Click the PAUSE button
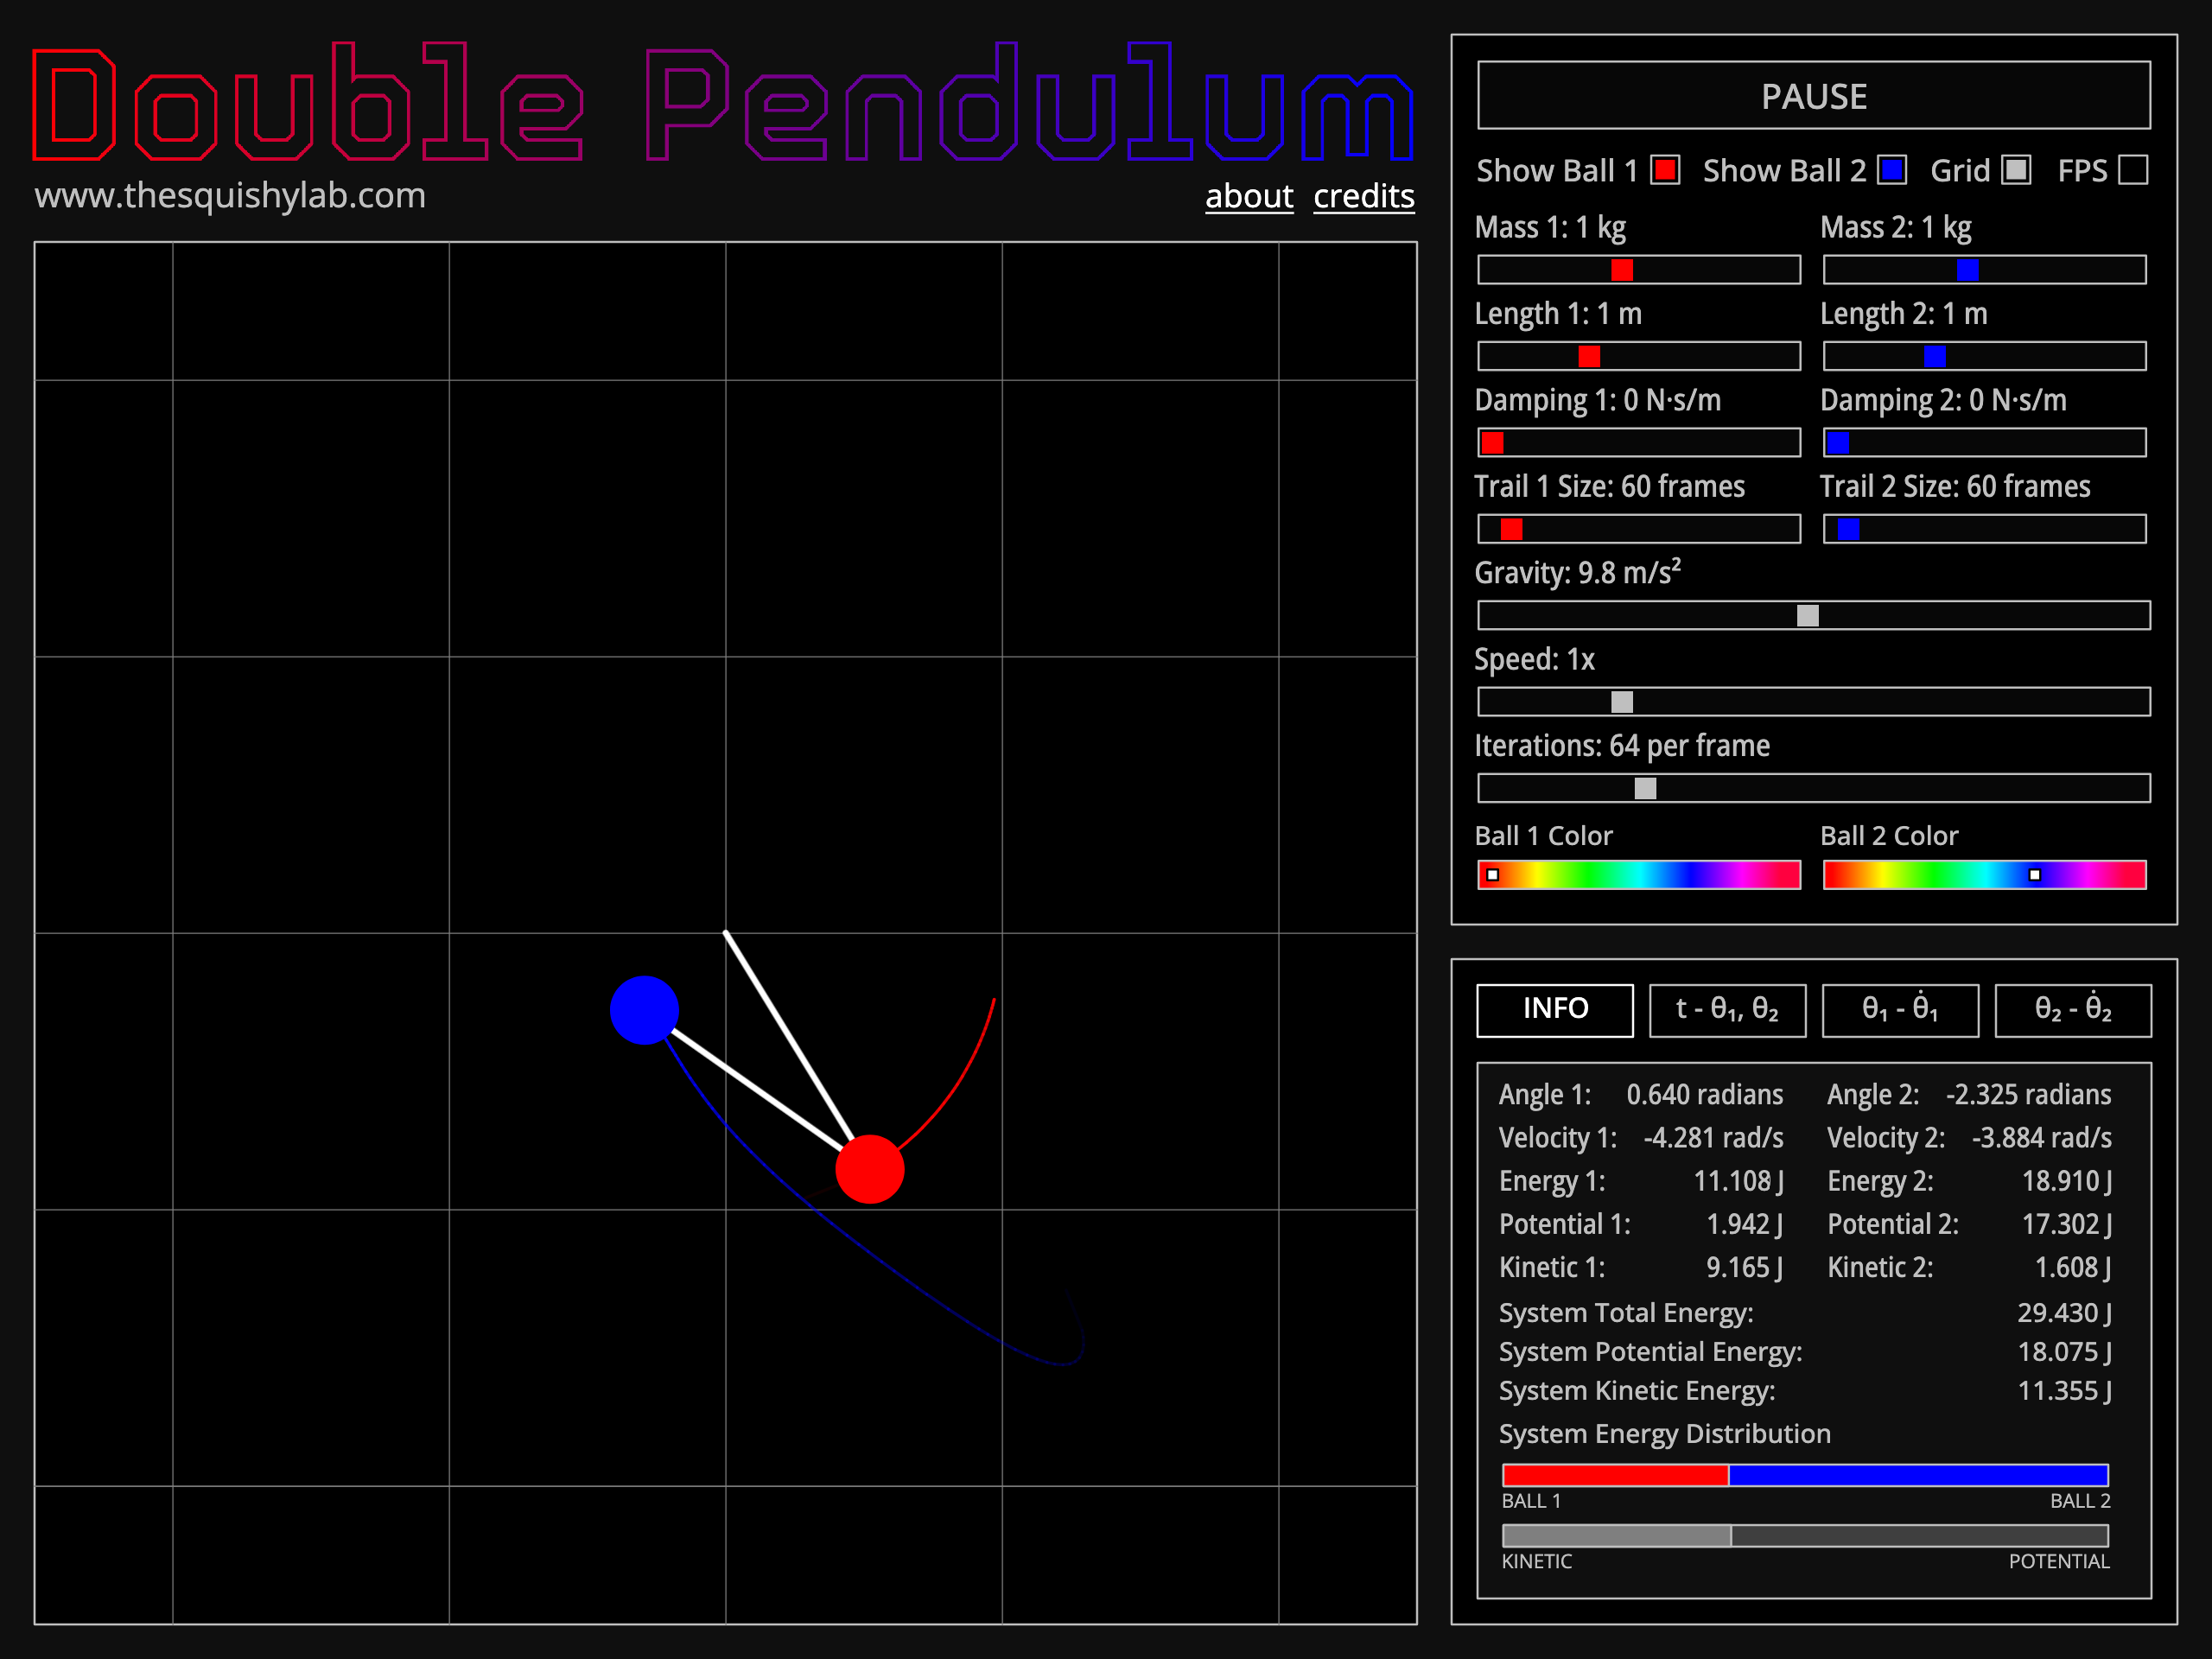2212x1659 pixels. point(1813,96)
